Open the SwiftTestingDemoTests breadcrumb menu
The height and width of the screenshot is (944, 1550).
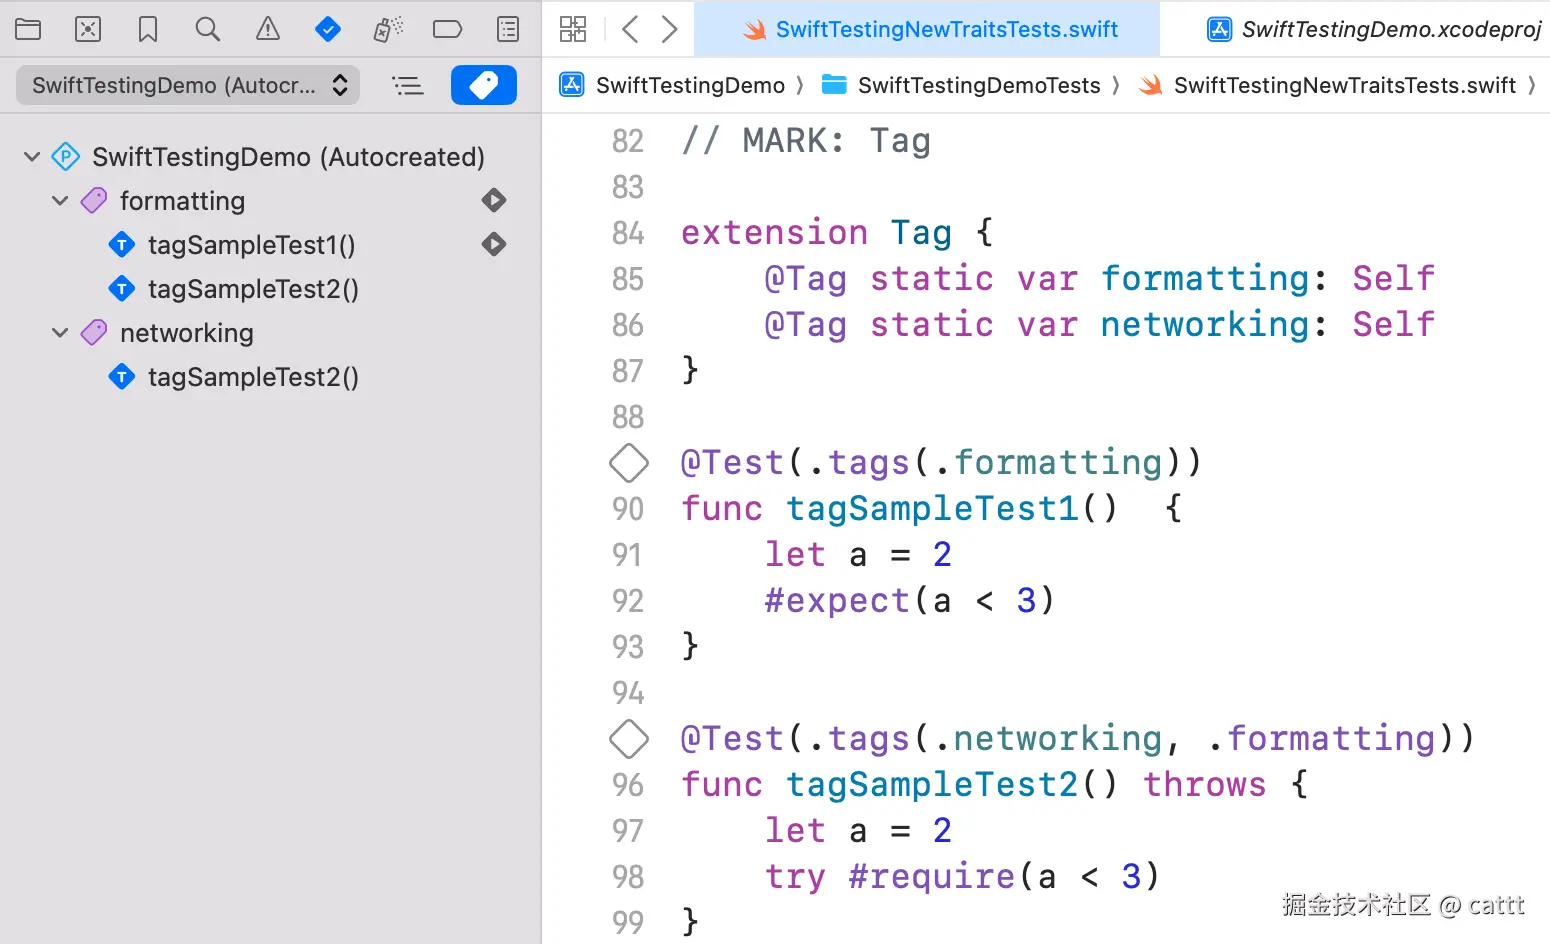979,86
